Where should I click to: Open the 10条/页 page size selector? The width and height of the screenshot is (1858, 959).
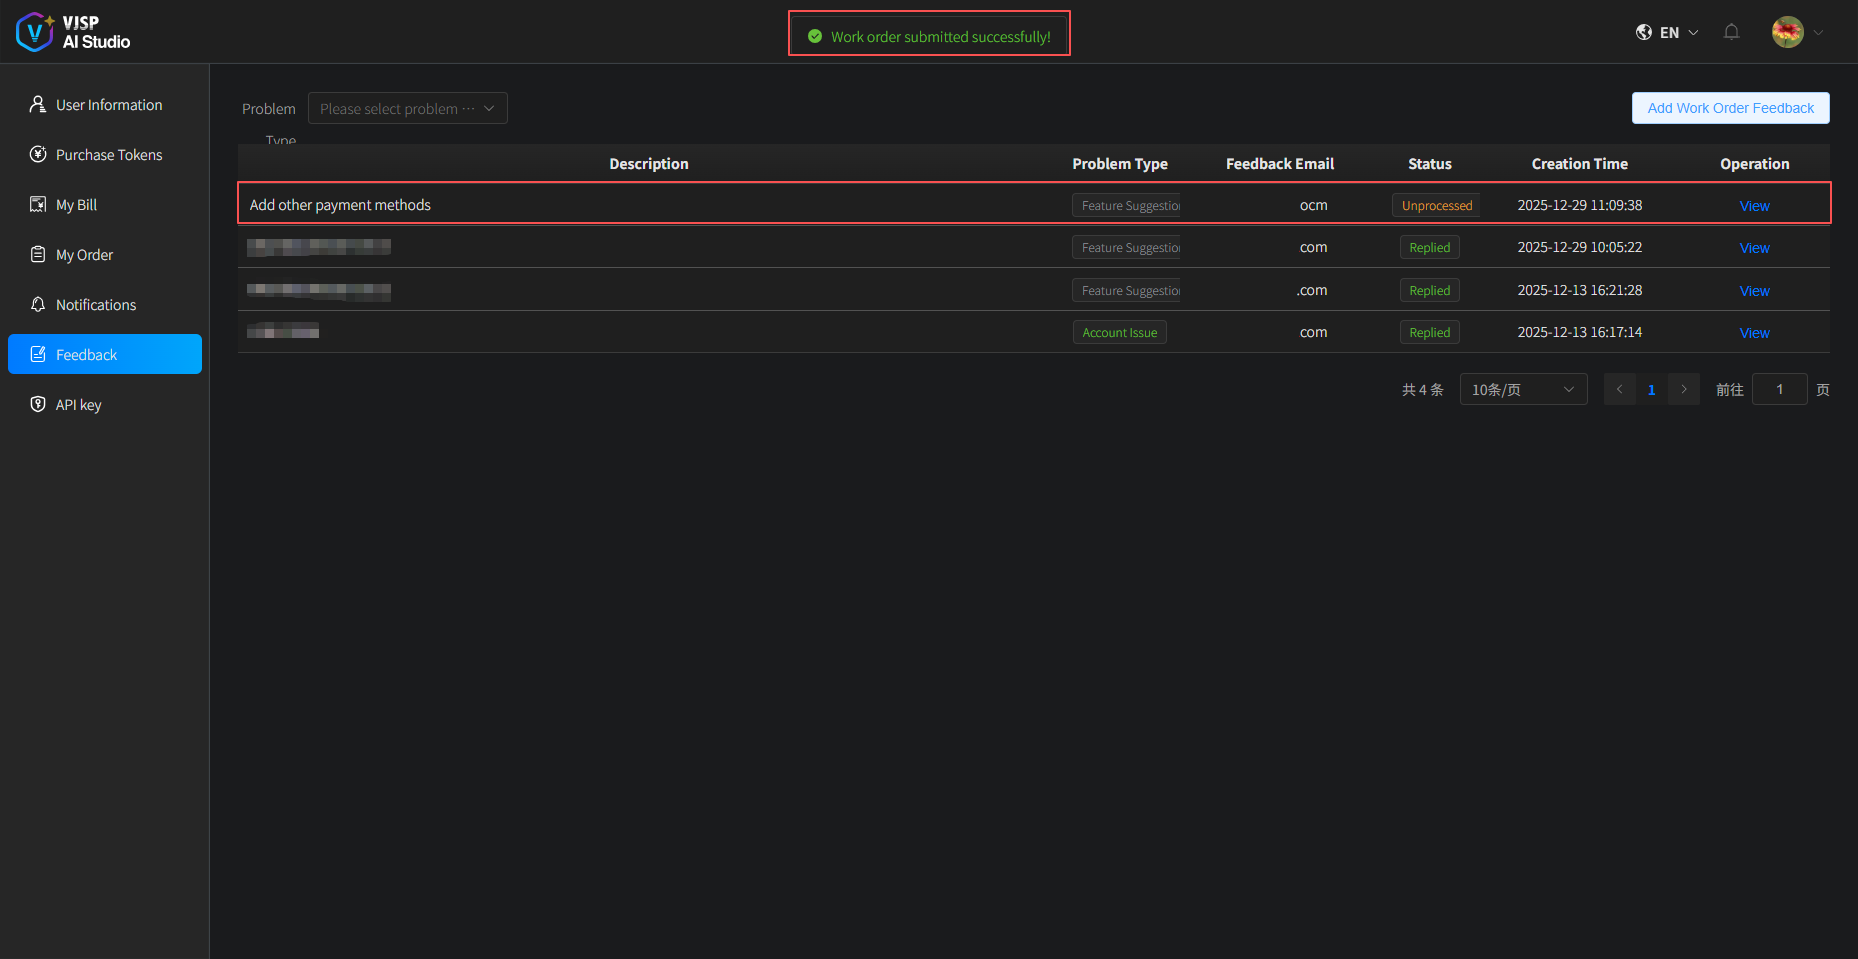[1522, 389]
